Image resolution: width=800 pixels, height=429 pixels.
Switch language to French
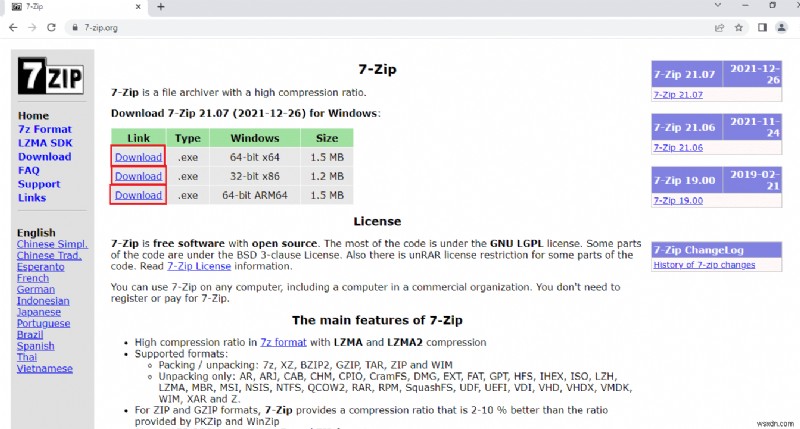coord(33,278)
